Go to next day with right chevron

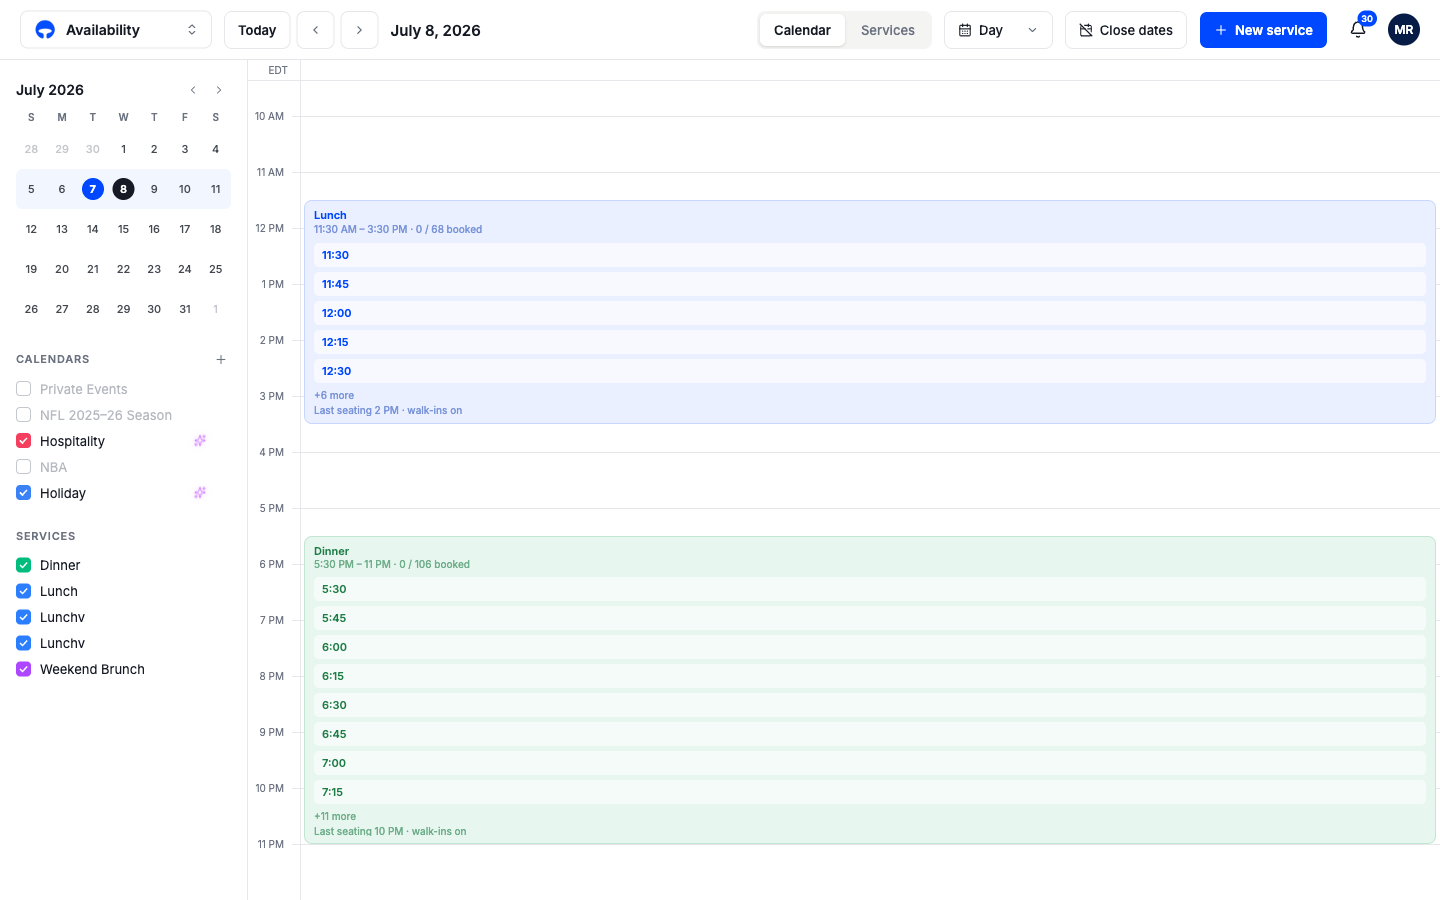pyautogui.click(x=359, y=30)
